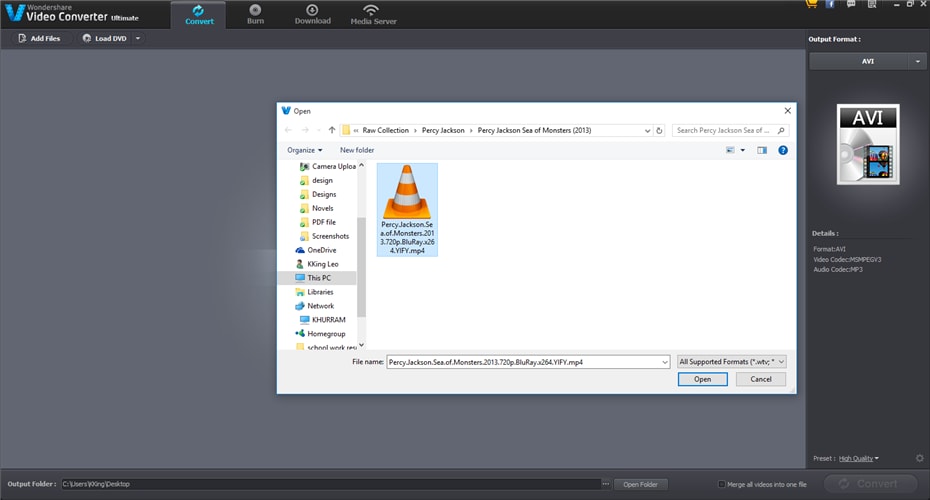Image resolution: width=930 pixels, height=500 pixels.
Task: Click Cancel in the Open dialog
Action: pos(760,379)
